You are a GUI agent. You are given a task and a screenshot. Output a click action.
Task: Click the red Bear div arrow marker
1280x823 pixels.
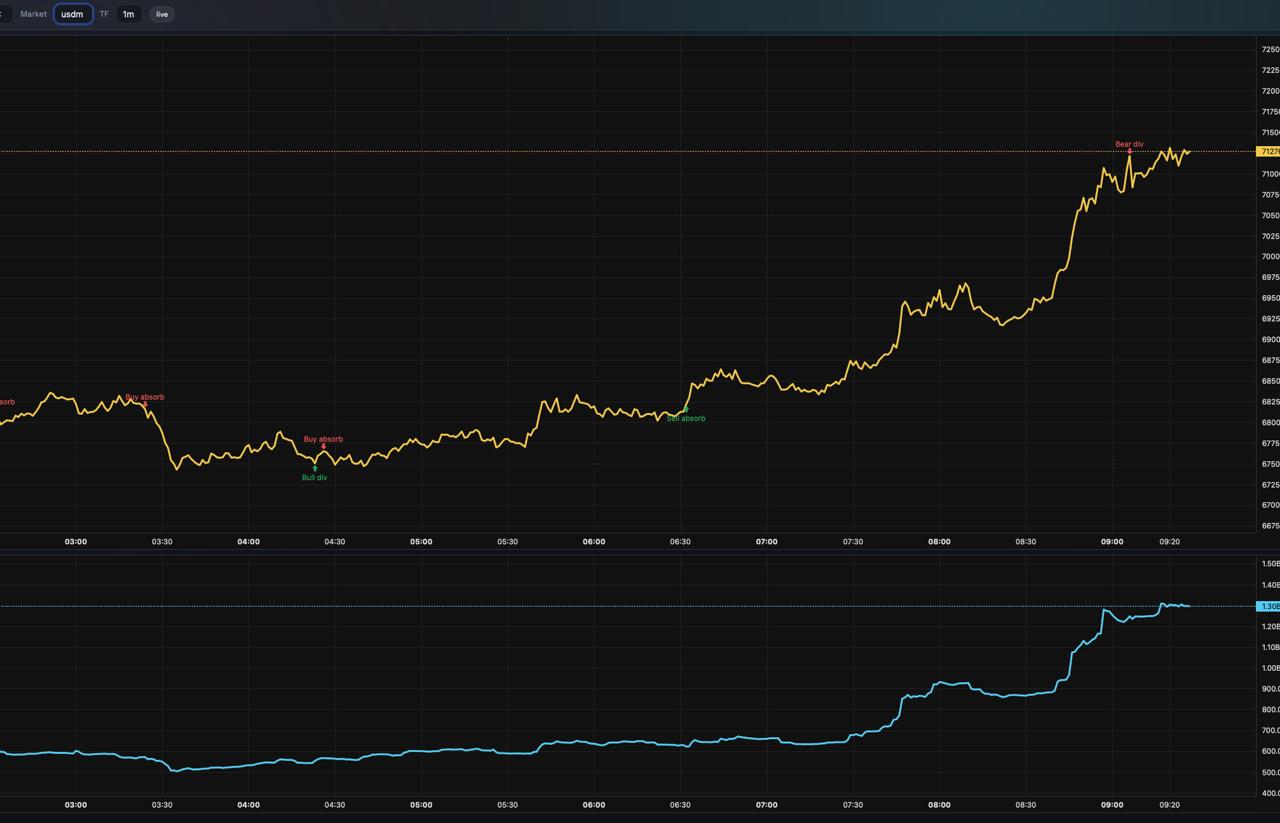click(1129, 152)
